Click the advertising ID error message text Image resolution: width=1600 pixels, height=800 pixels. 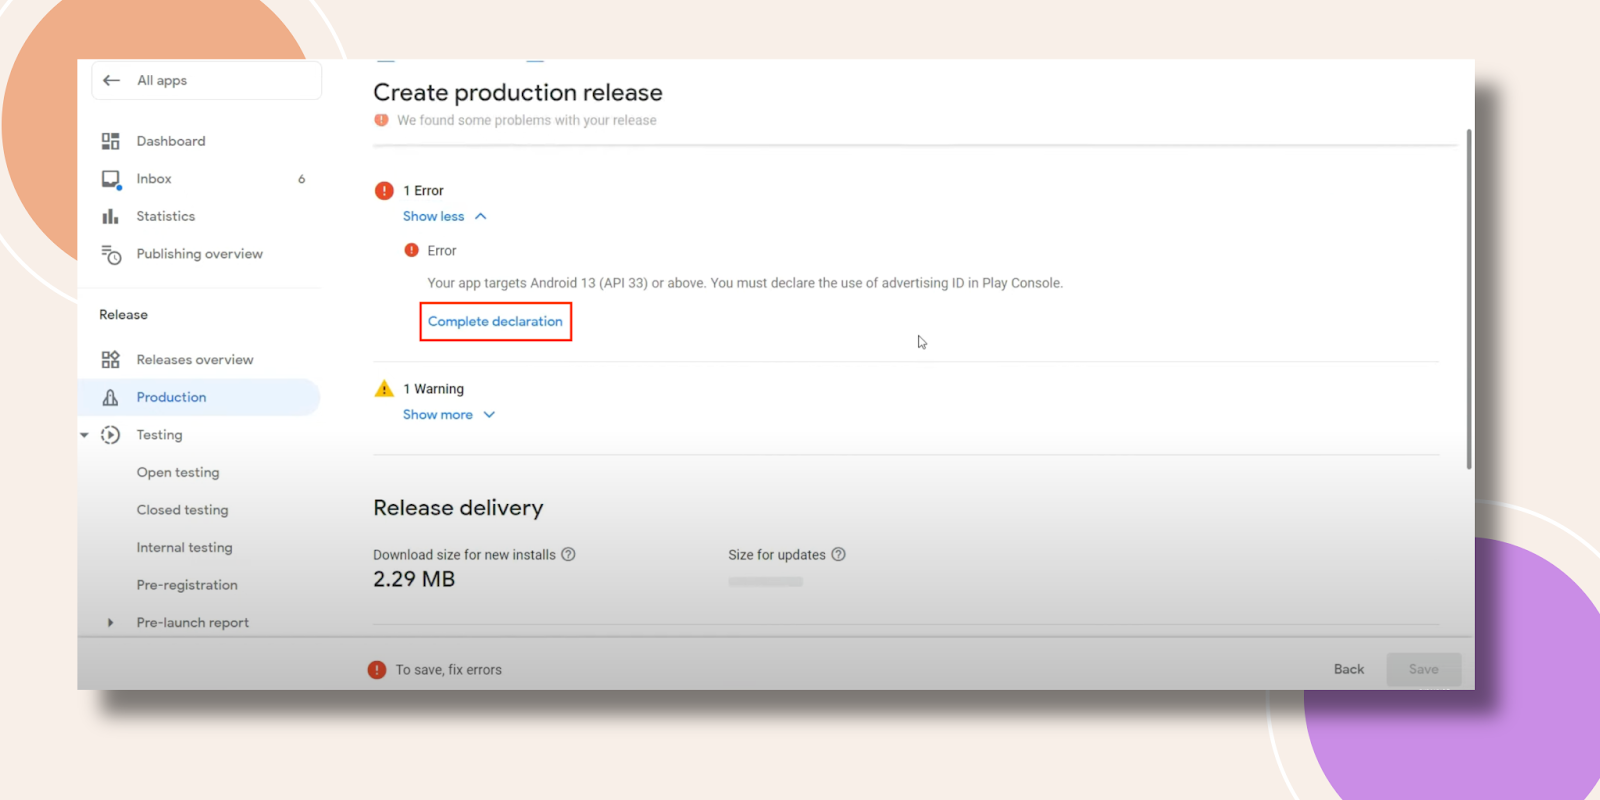pyautogui.click(x=745, y=283)
